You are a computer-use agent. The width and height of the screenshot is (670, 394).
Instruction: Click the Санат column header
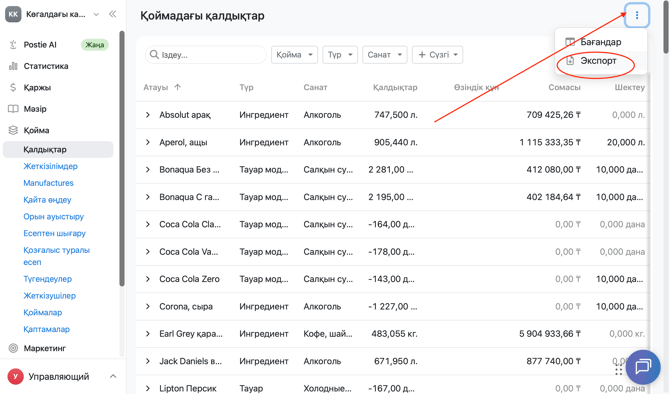tap(315, 87)
